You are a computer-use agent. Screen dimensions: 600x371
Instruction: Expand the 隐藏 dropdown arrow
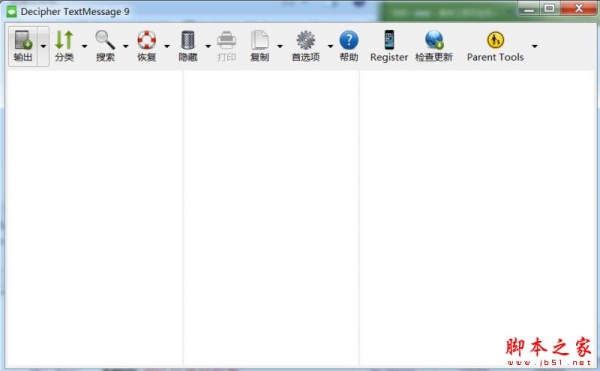(208, 46)
